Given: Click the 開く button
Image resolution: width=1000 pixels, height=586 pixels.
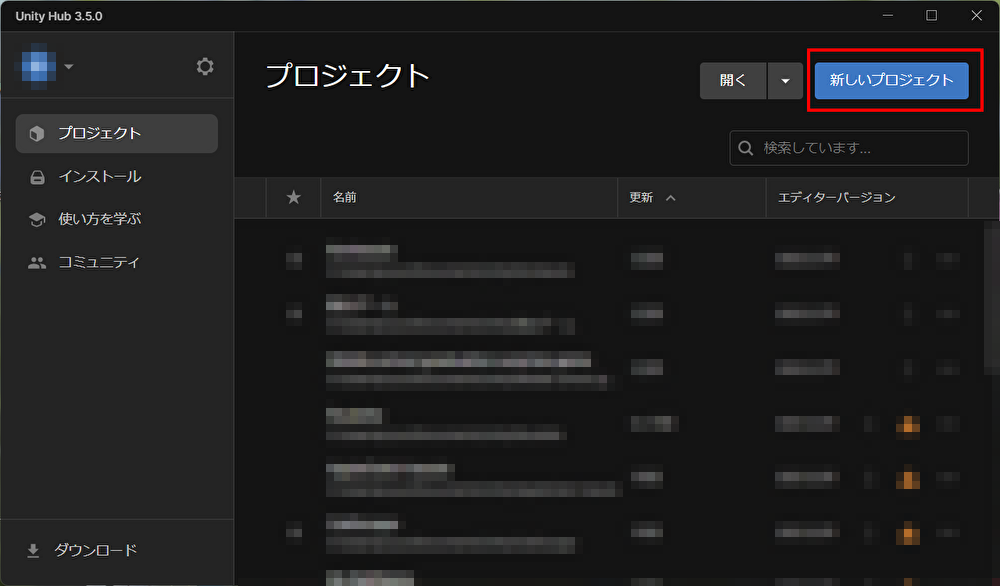Looking at the screenshot, I should (x=733, y=80).
